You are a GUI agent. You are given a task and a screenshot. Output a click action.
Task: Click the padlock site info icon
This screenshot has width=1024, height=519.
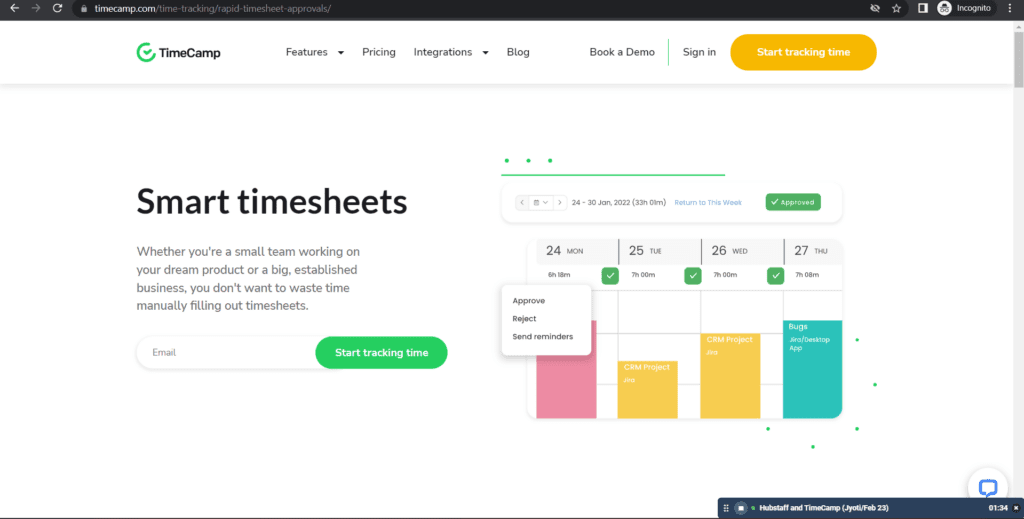(x=84, y=8)
